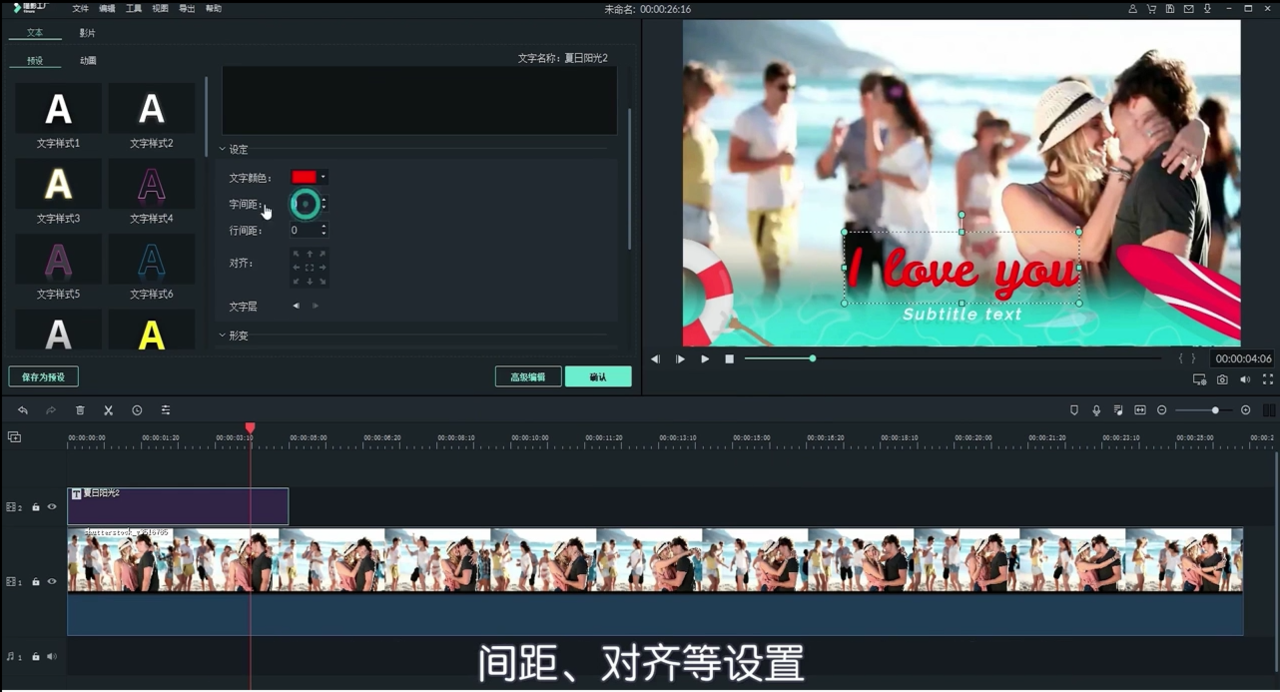Image resolution: width=1280 pixels, height=692 pixels.
Task: Click the clock duration icon in the timeline toolbar
Action: point(136,410)
